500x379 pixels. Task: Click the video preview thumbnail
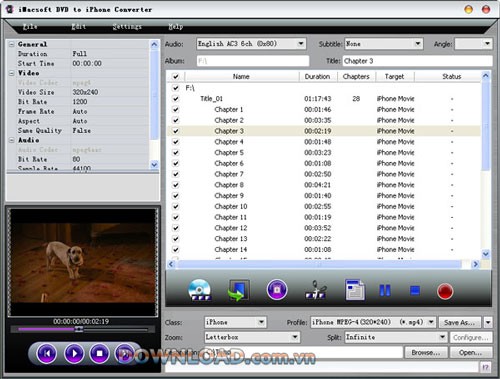[x=83, y=262]
